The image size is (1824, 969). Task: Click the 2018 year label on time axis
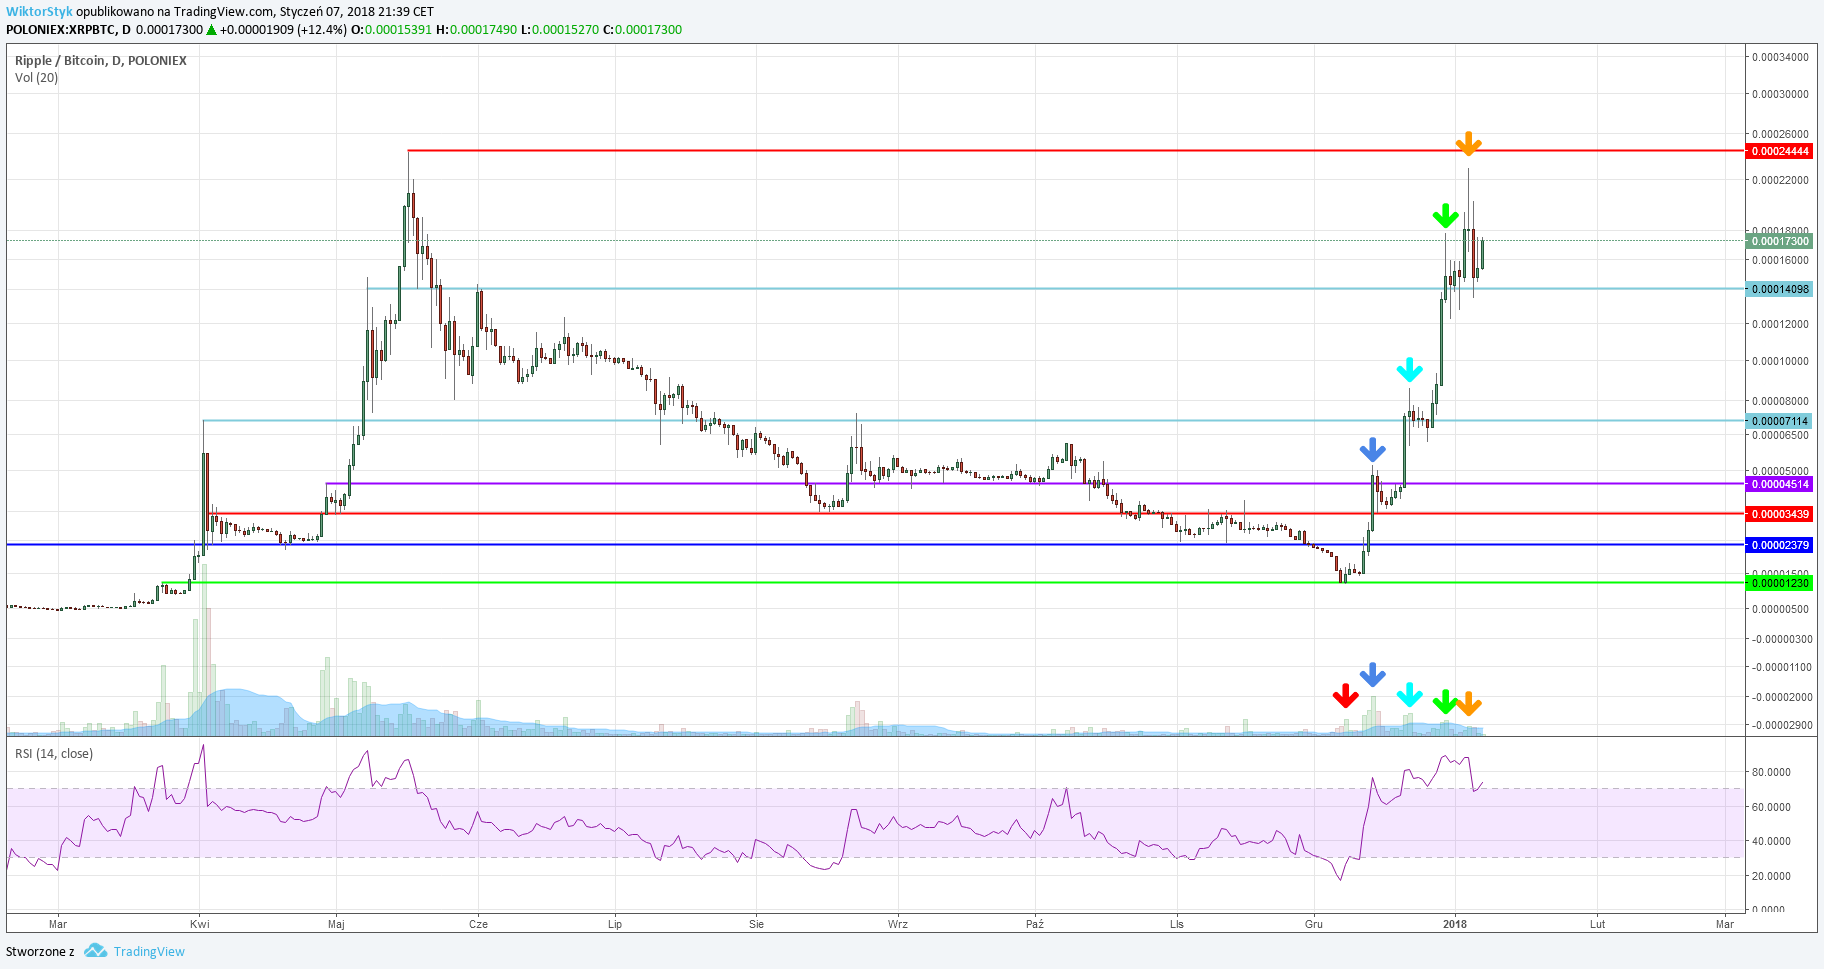coord(1455,924)
